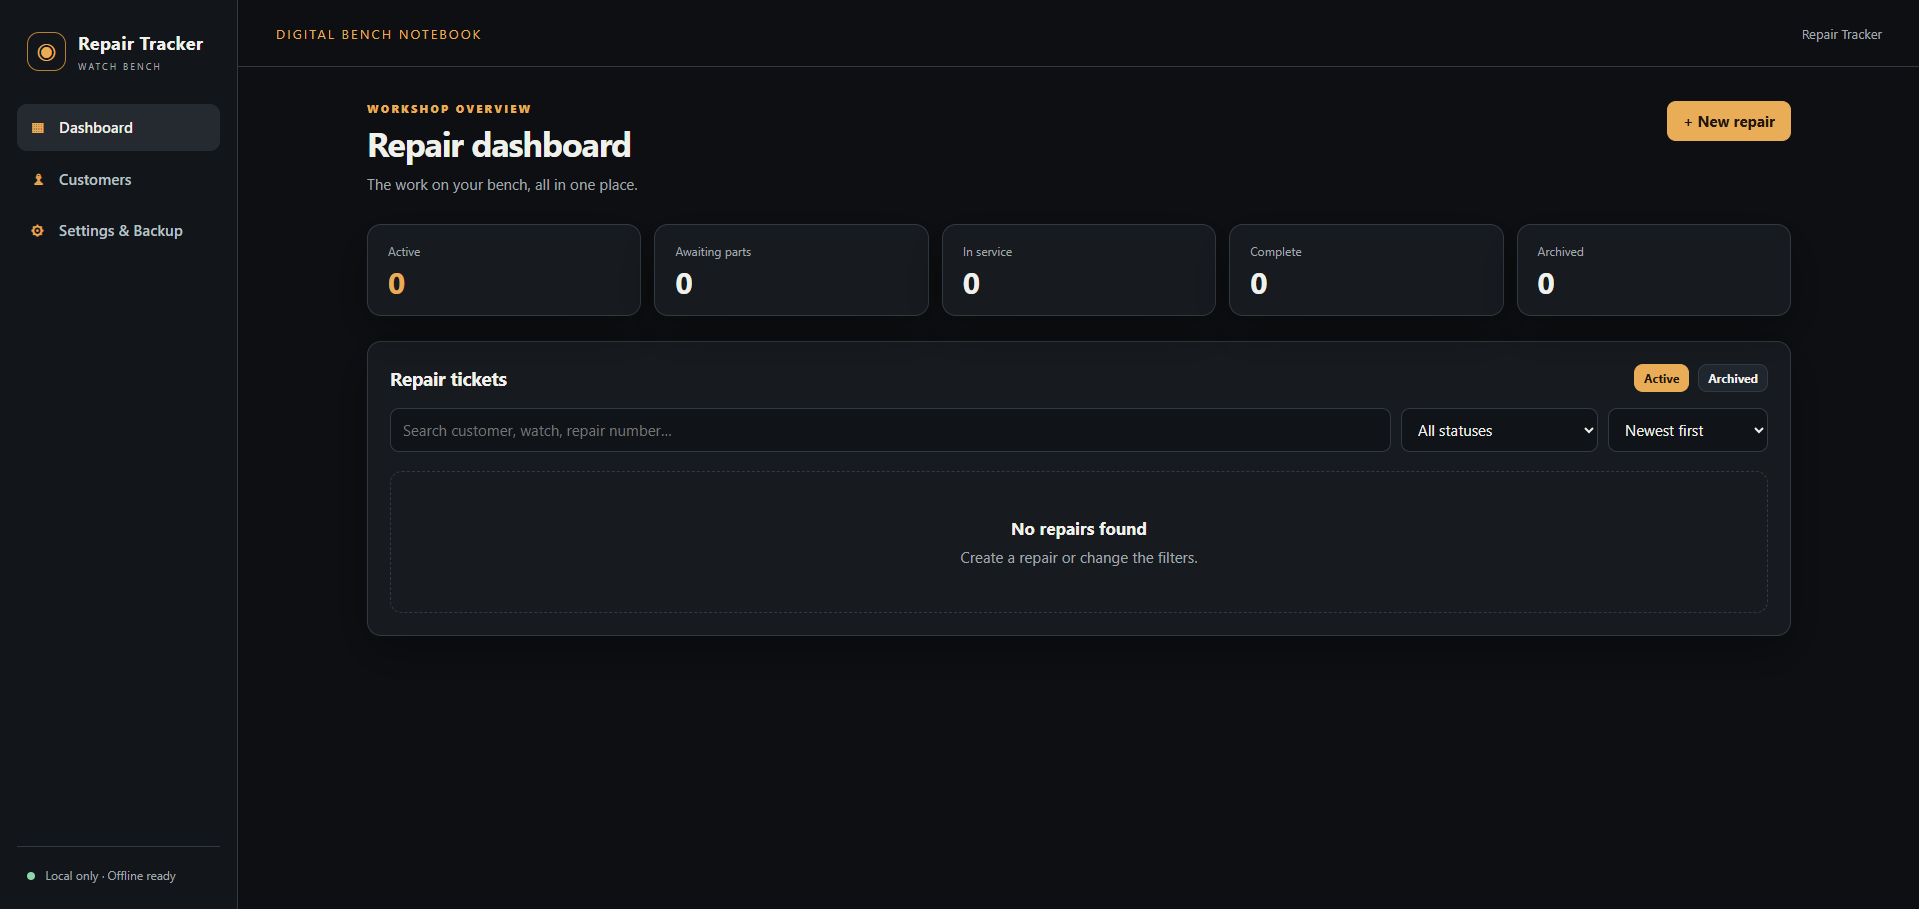The width and height of the screenshot is (1919, 909).
Task: Click the Repair Tracker title in the sidebar
Action: (x=140, y=44)
